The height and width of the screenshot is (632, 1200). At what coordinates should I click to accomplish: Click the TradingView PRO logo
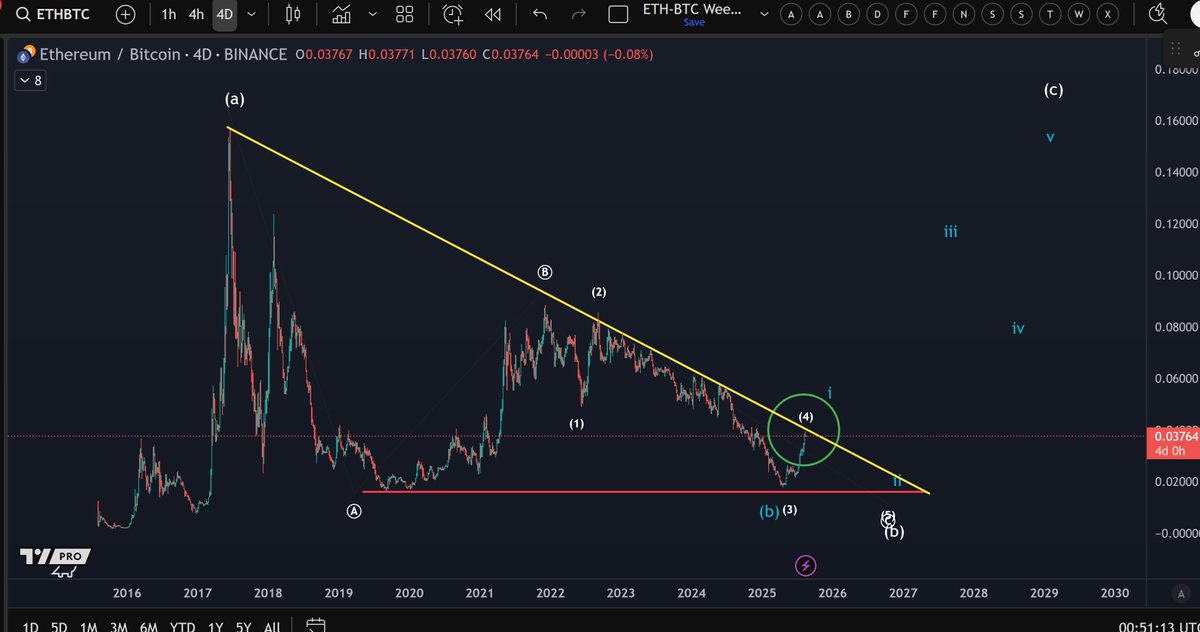pyautogui.click(x=55, y=560)
